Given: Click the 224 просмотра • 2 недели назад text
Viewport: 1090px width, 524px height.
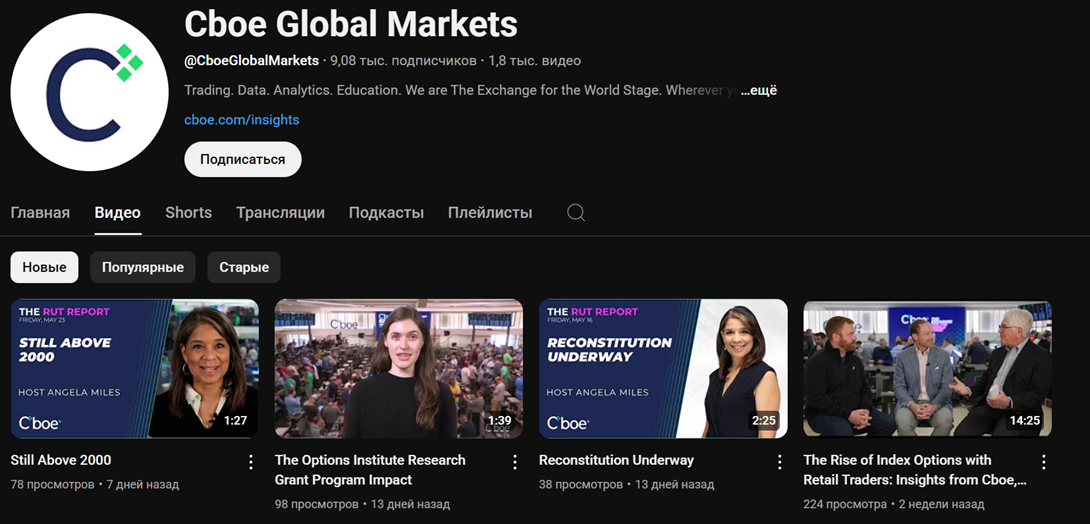Looking at the screenshot, I should (894, 504).
